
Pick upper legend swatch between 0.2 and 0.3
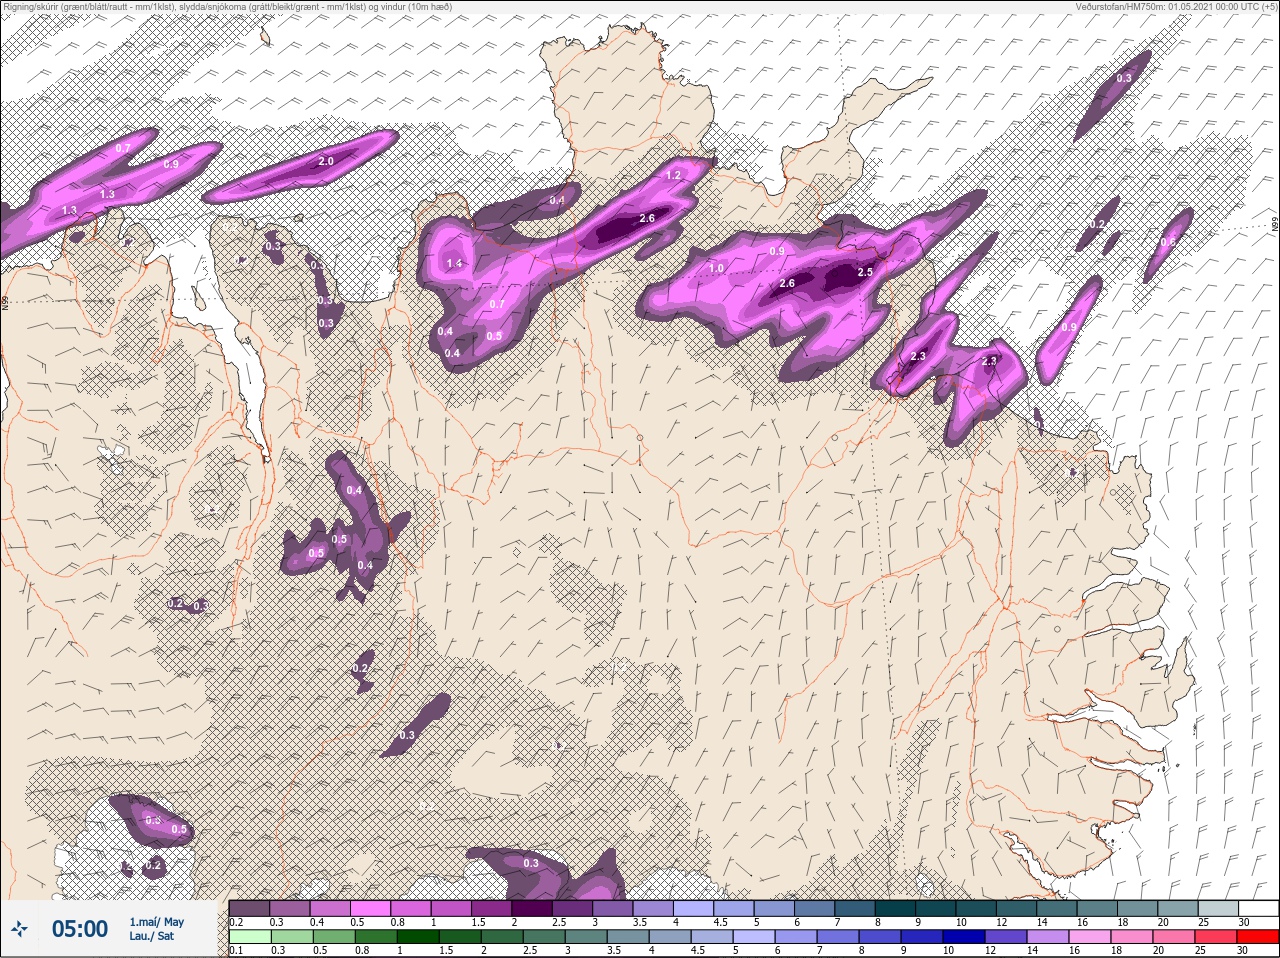[x=249, y=908]
